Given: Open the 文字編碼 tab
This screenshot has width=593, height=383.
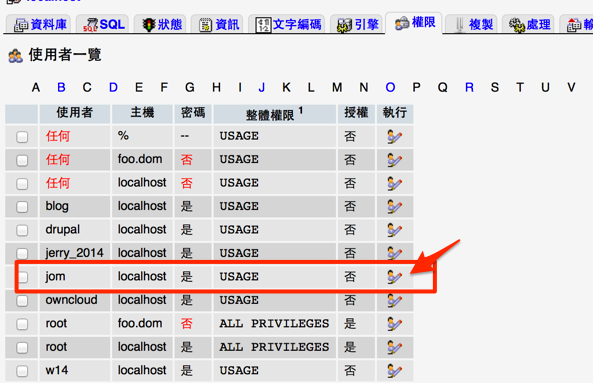Looking at the screenshot, I should click(288, 25).
